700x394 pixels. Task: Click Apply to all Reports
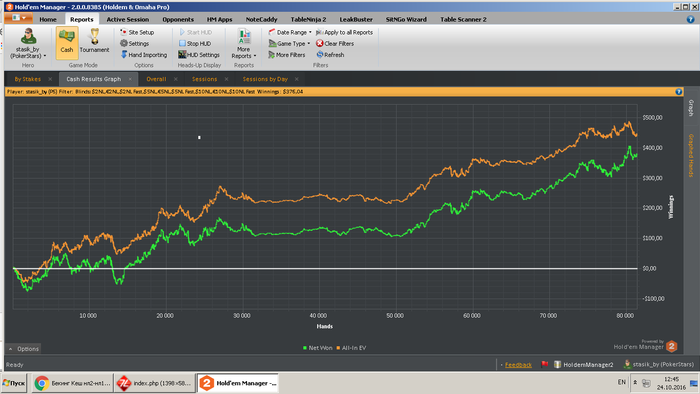coord(344,32)
